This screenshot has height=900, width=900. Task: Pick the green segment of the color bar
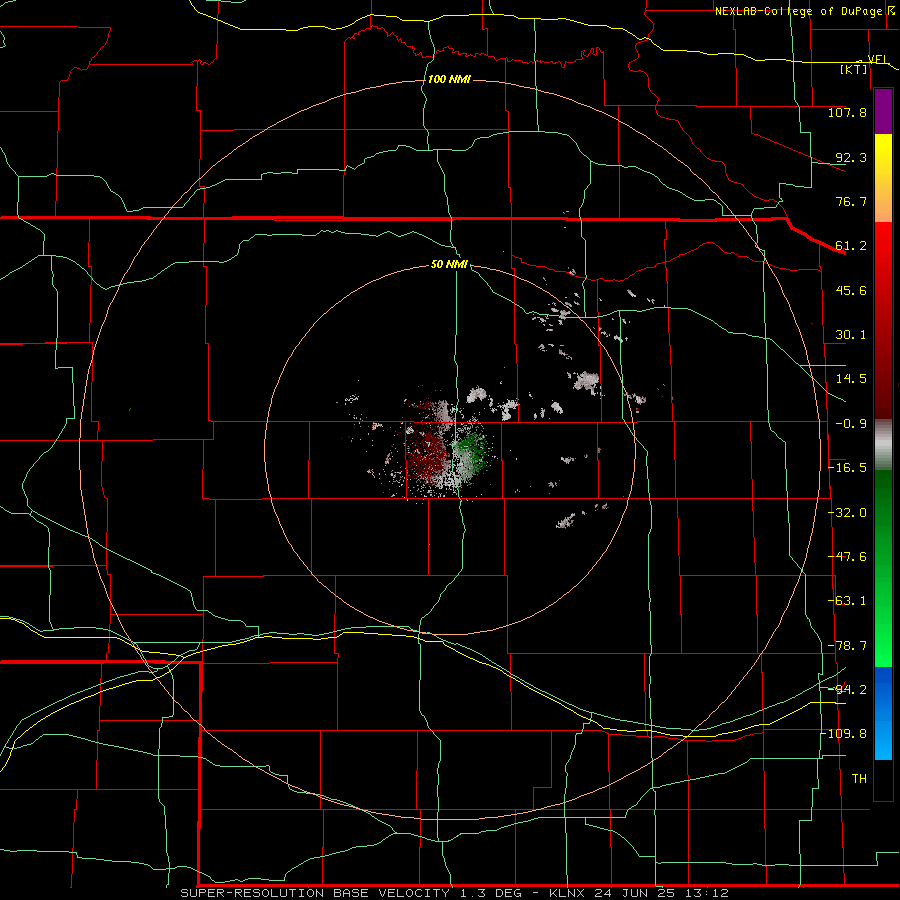coord(883,568)
